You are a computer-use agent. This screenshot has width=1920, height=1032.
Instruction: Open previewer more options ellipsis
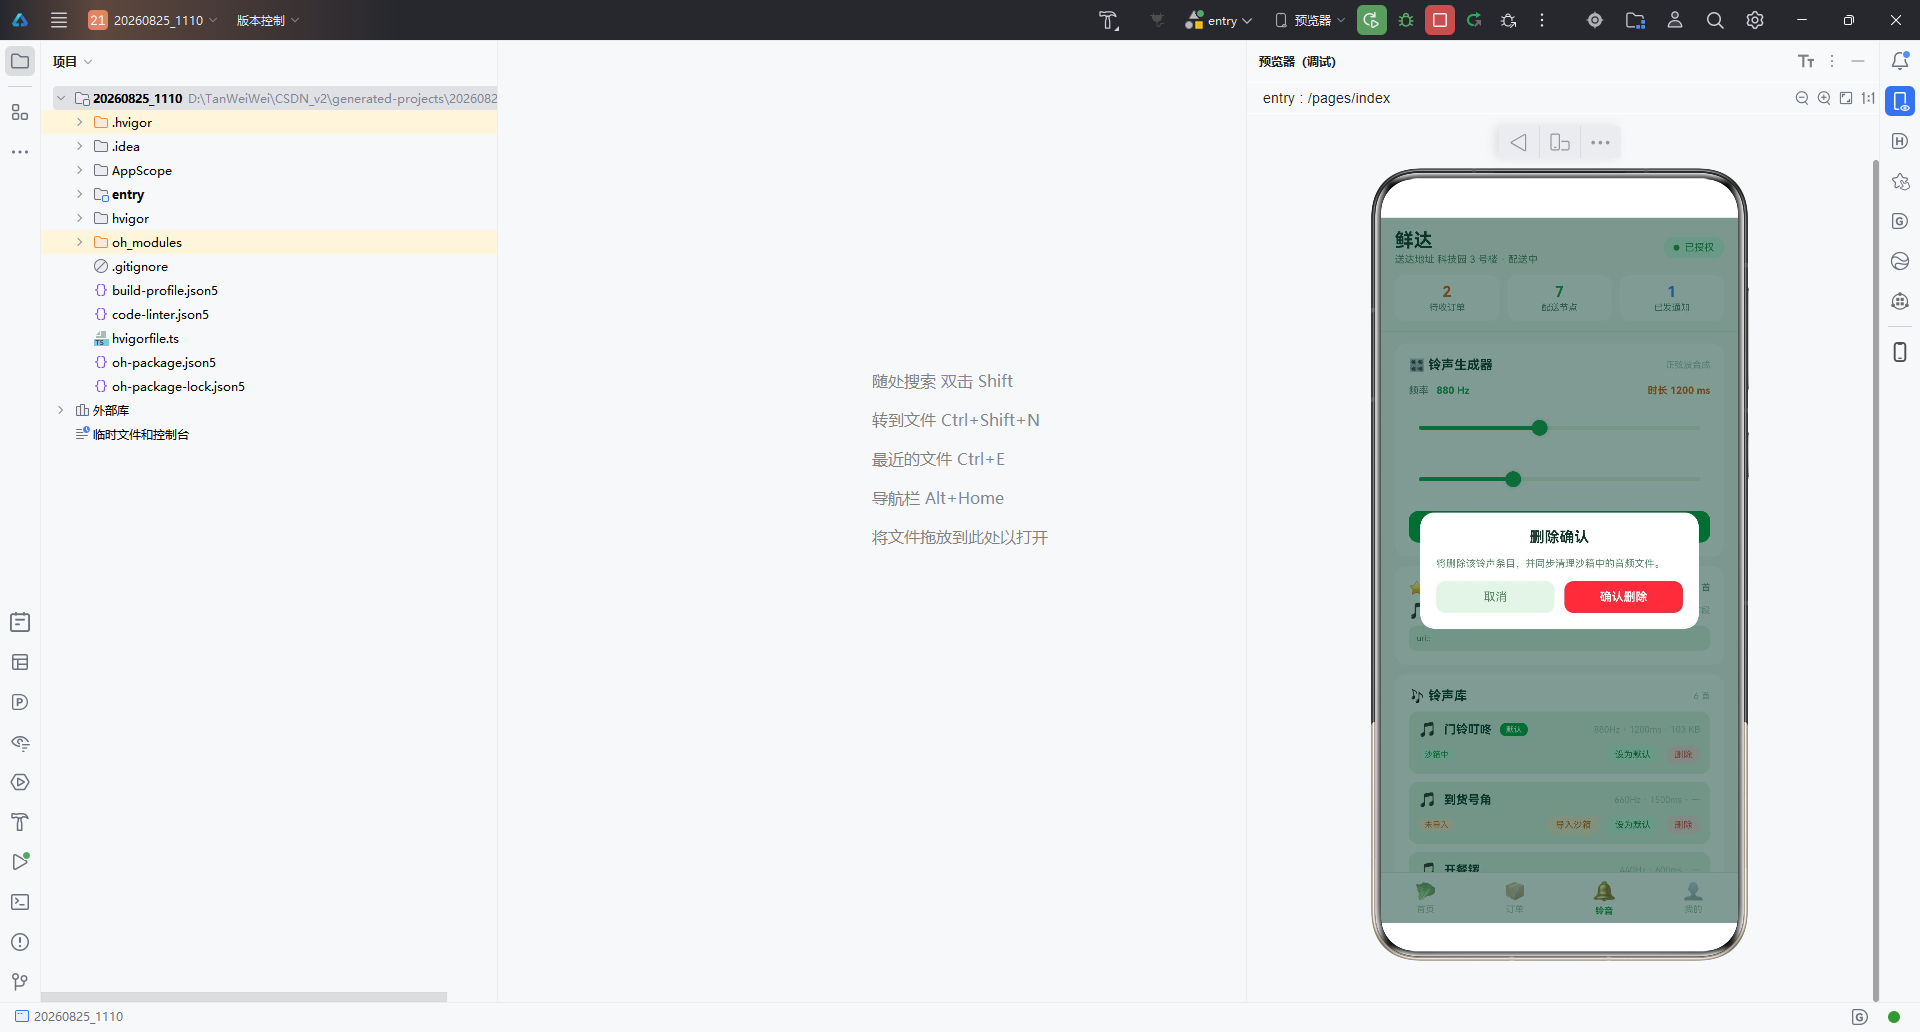[x=1600, y=142]
